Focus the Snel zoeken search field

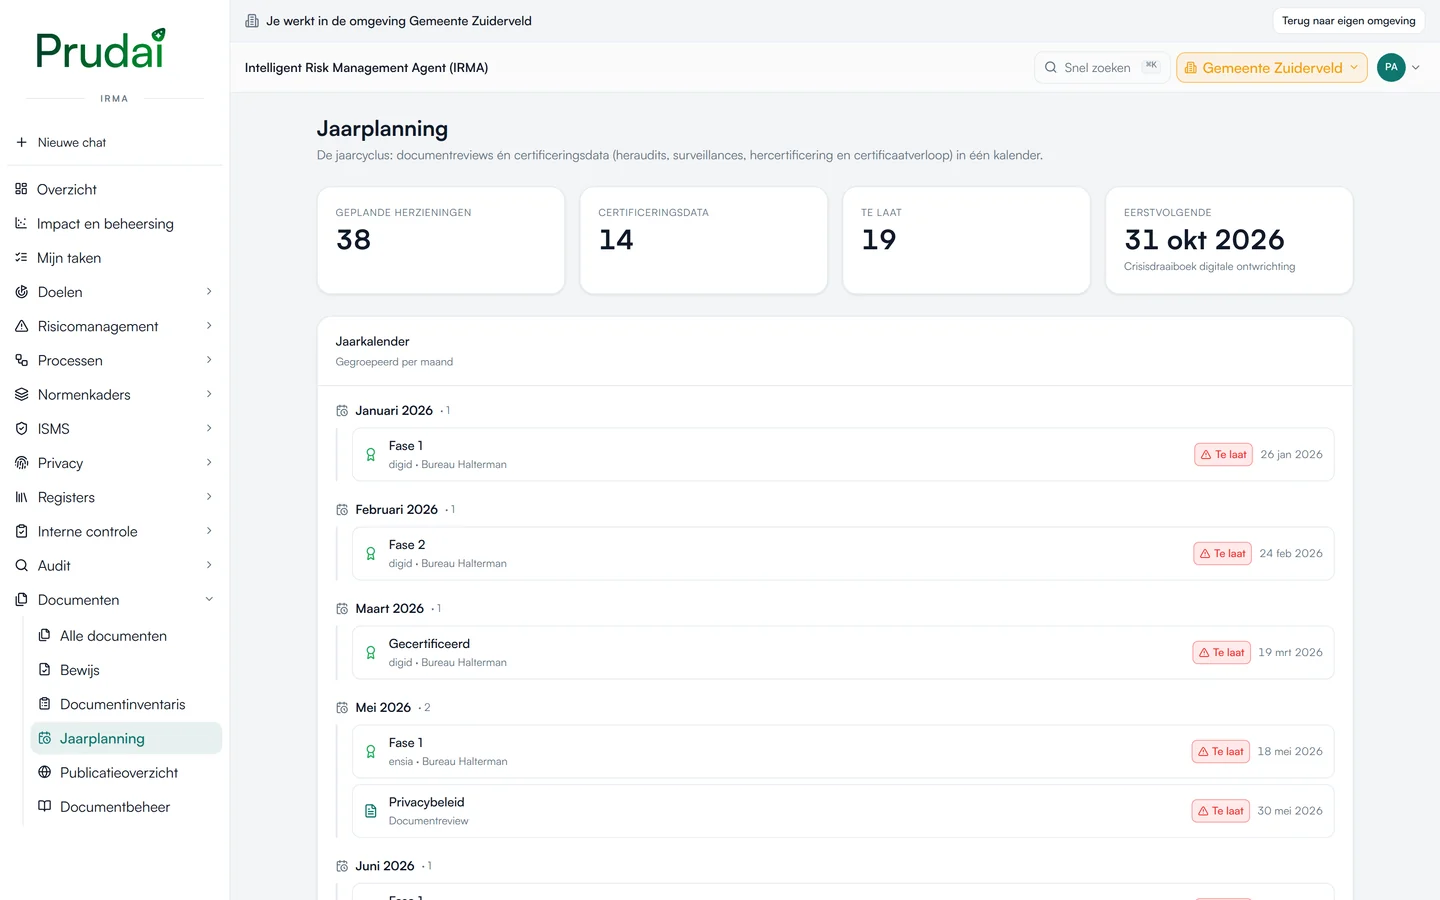click(x=1101, y=67)
